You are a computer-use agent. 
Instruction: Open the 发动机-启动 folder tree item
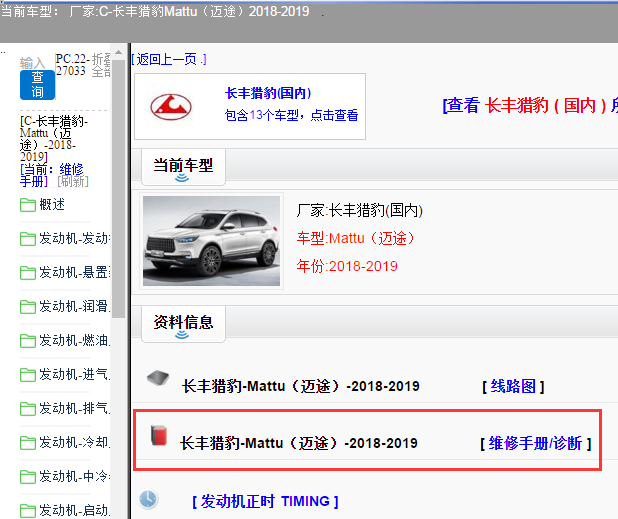[x=74, y=510]
